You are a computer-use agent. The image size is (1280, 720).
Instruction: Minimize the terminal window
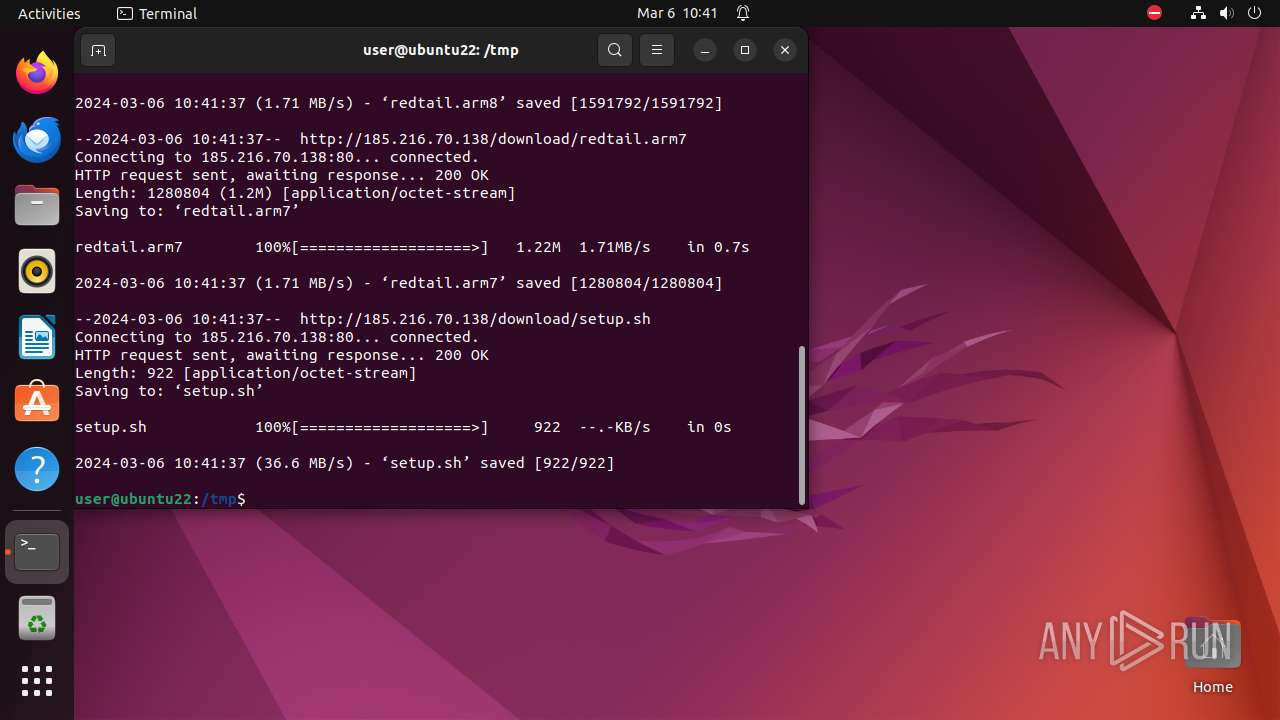point(705,50)
